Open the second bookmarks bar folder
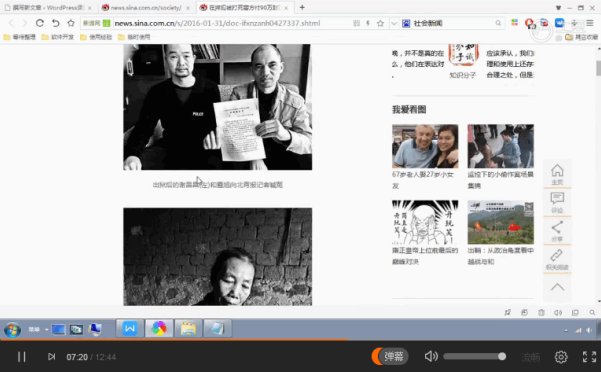This screenshot has height=372, width=601. tap(57, 37)
